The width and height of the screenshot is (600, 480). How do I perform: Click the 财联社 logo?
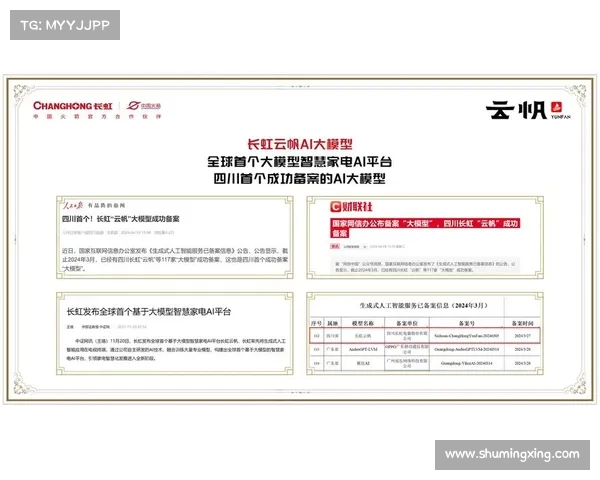[351, 207]
